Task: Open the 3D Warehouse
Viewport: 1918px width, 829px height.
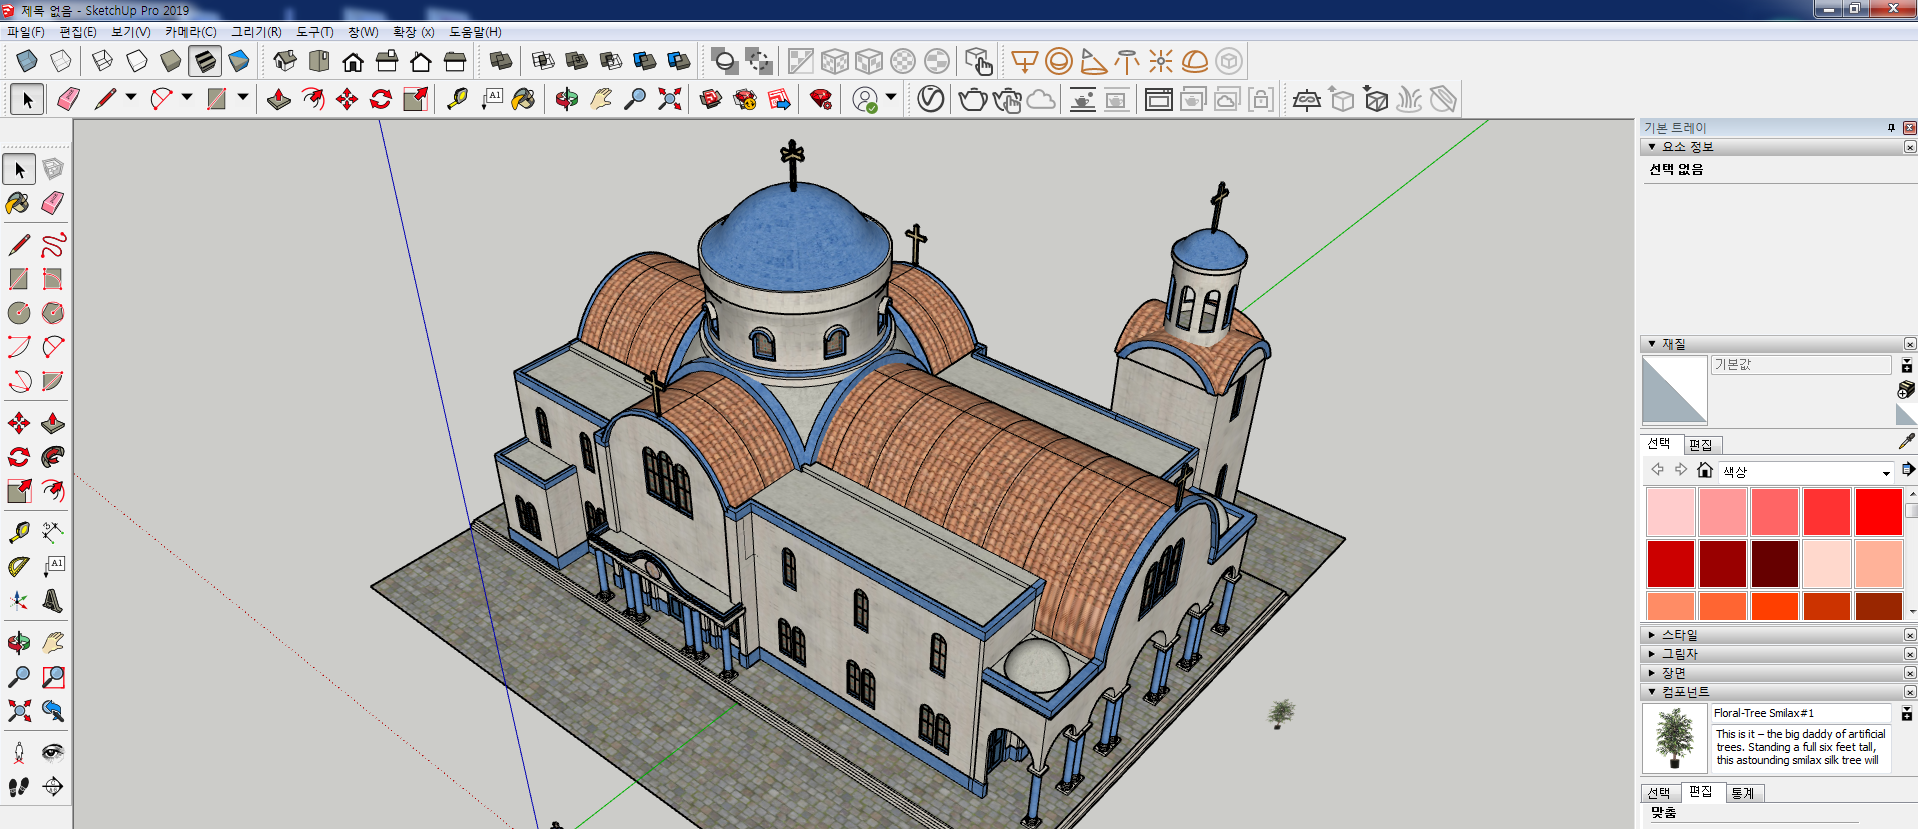Action: (x=711, y=99)
